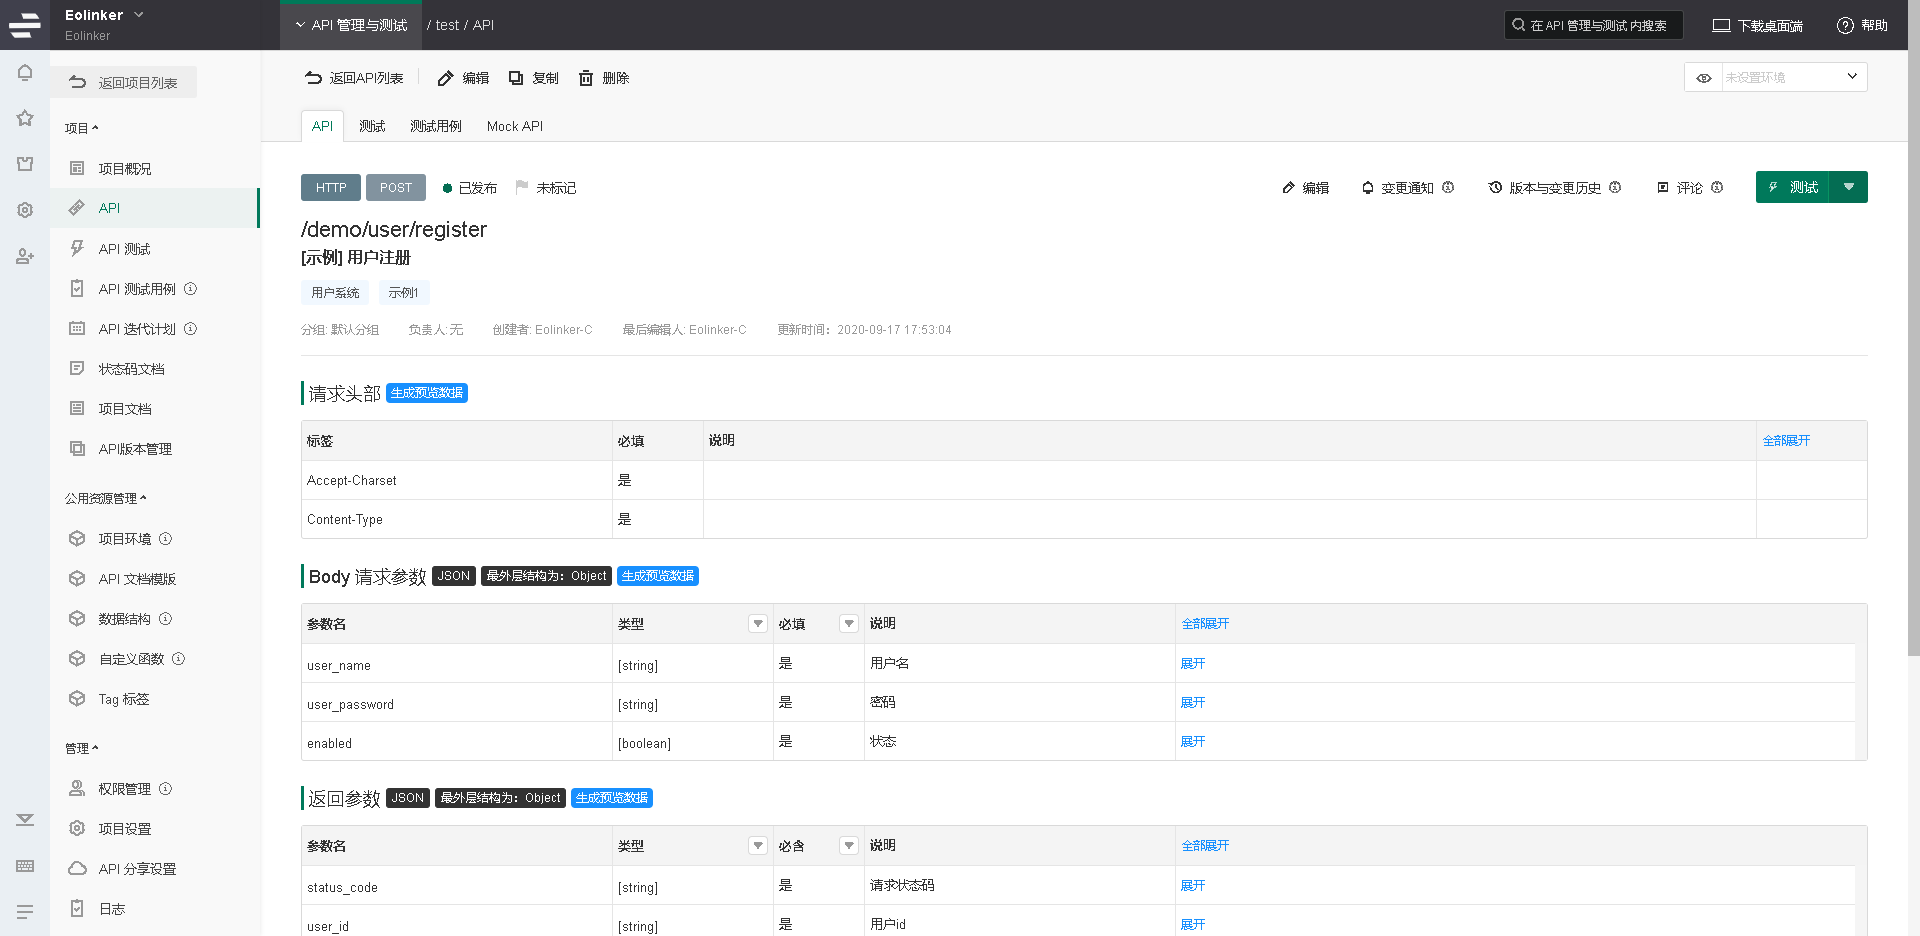The image size is (1920, 936).
Task: Open 版本与变更历史 history icon
Action: [x=1495, y=188]
